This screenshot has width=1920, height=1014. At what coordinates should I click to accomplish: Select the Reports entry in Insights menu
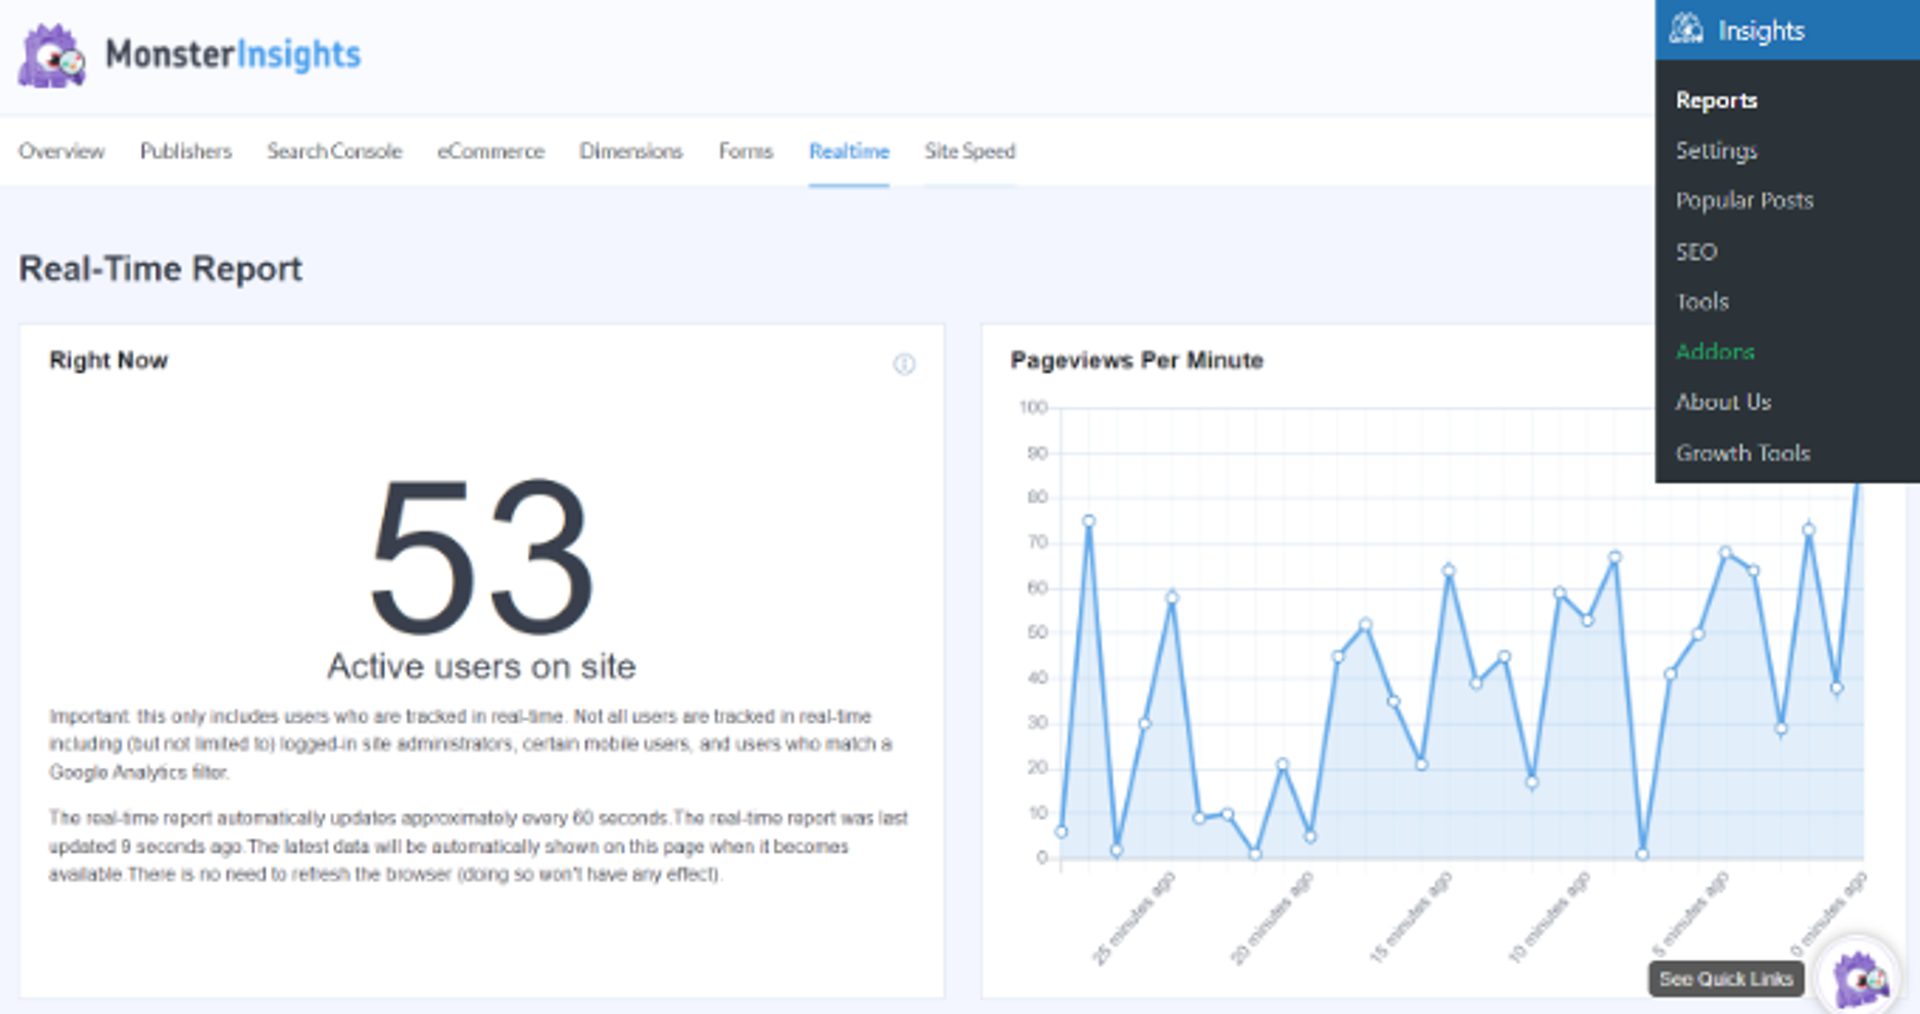click(x=1716, y=100)
